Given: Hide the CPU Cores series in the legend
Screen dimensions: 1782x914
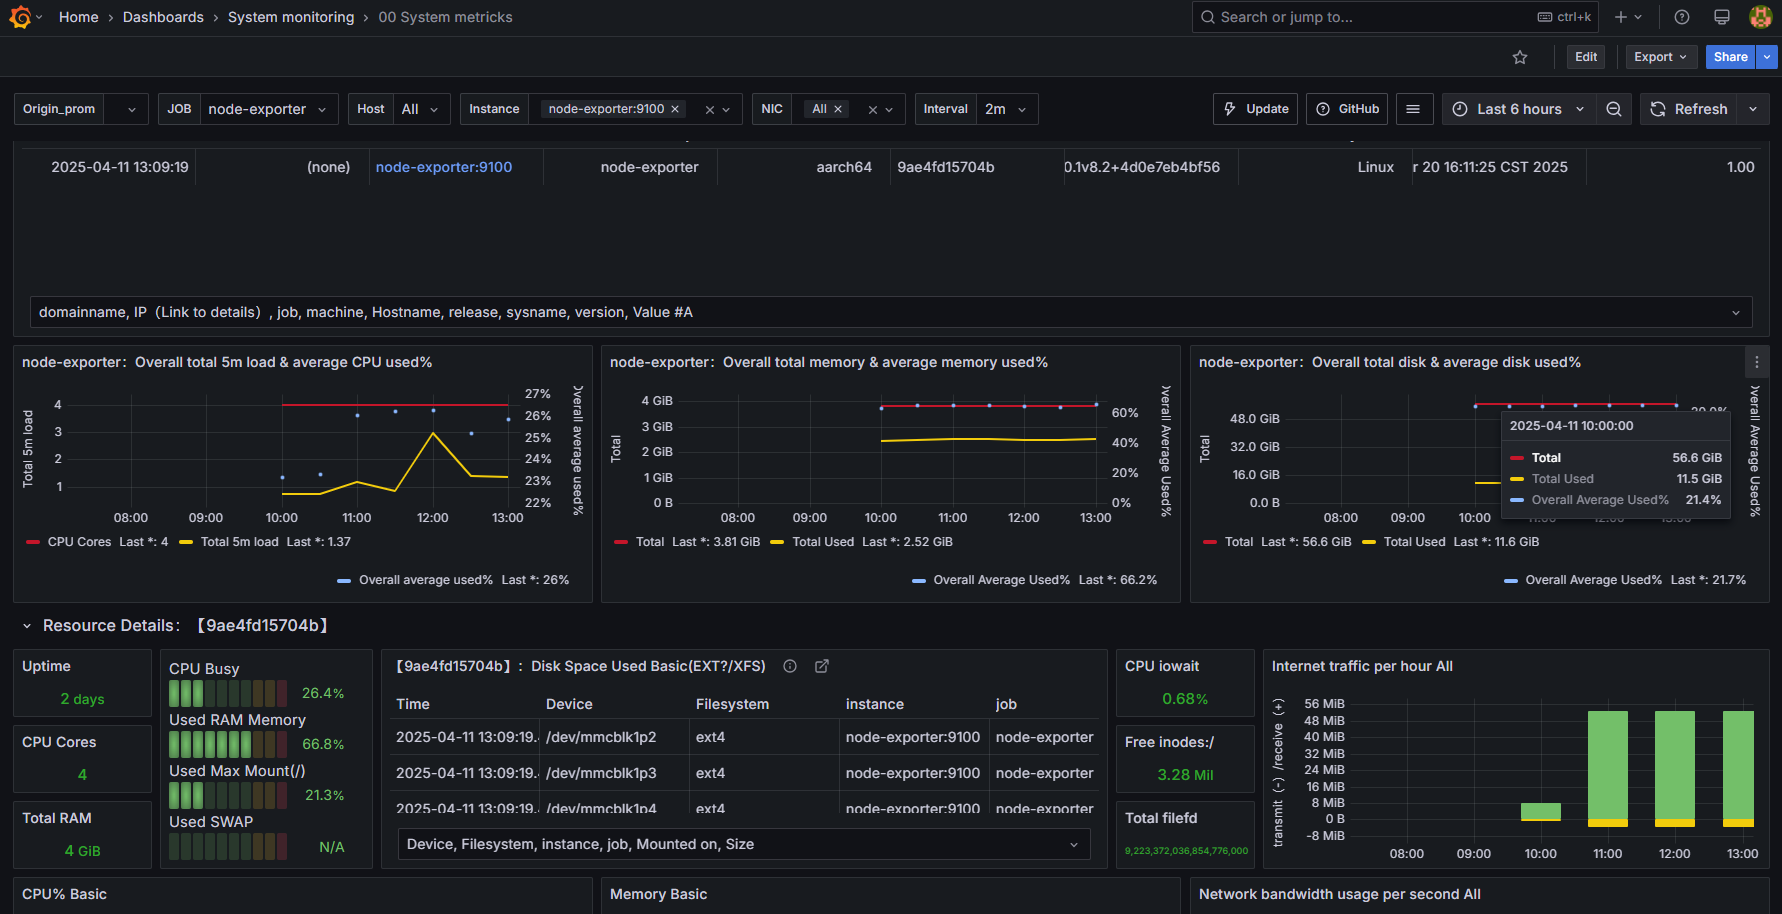Looking at the screenshot, I should (78, 541).
